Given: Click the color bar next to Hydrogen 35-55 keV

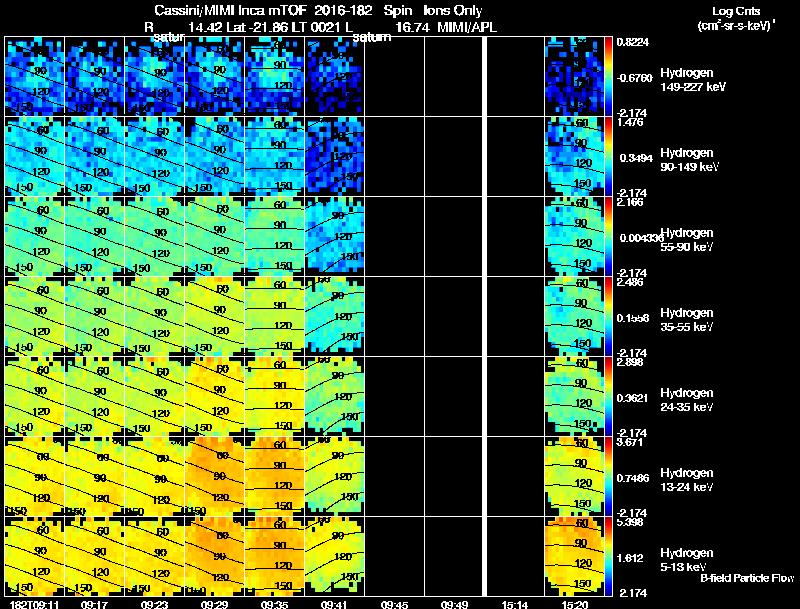Looking at the screenshot, I should click(x=608, y=316).
